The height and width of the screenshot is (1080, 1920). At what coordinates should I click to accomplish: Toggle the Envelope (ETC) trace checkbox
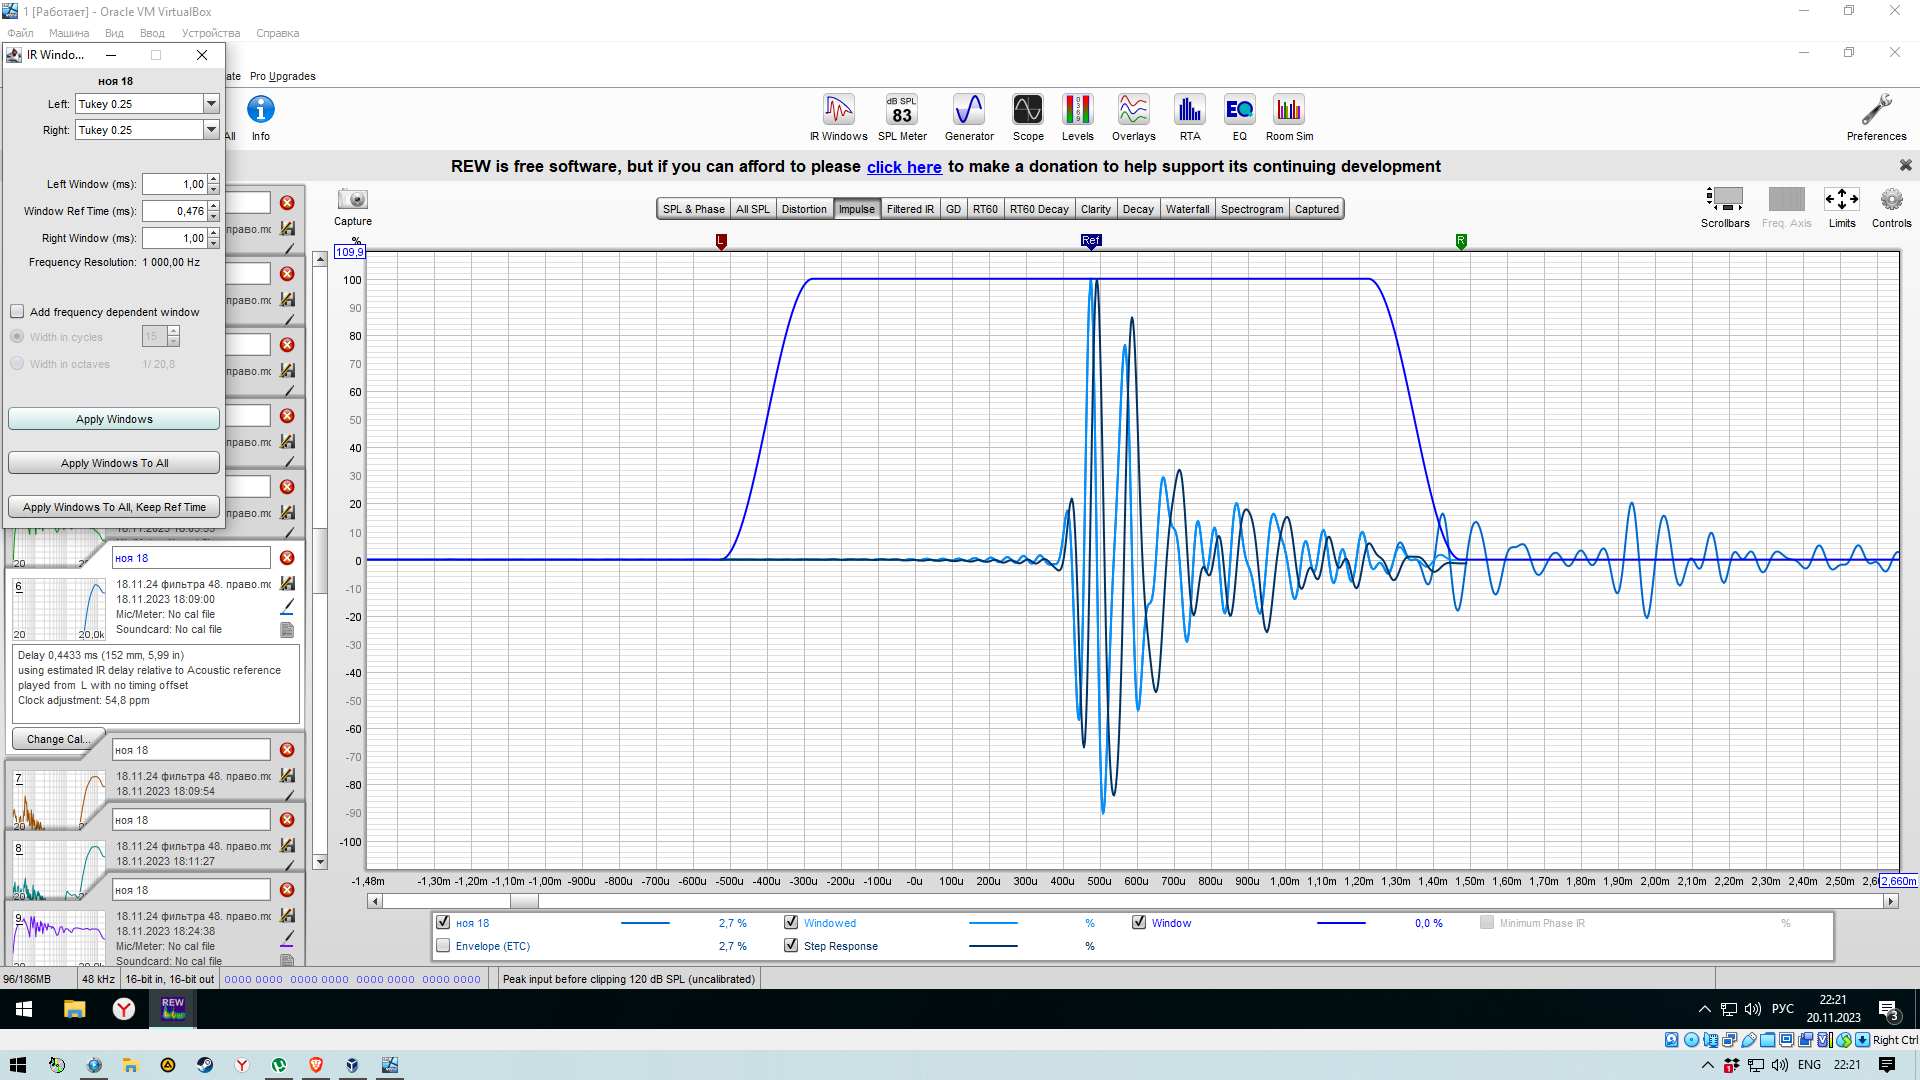click(443, 946)
